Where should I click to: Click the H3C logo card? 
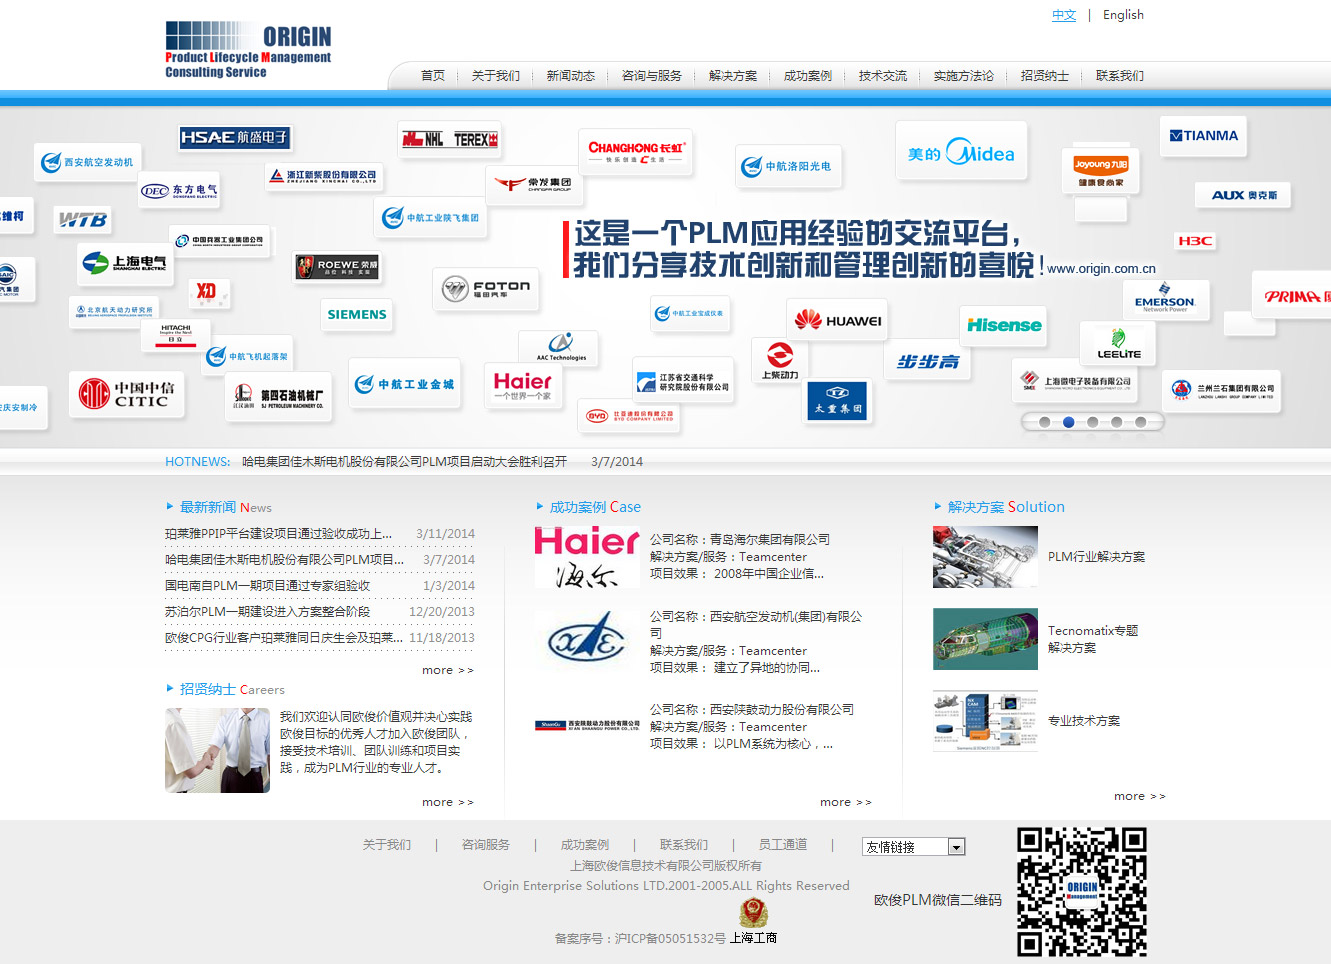(x=1195, y=241)
